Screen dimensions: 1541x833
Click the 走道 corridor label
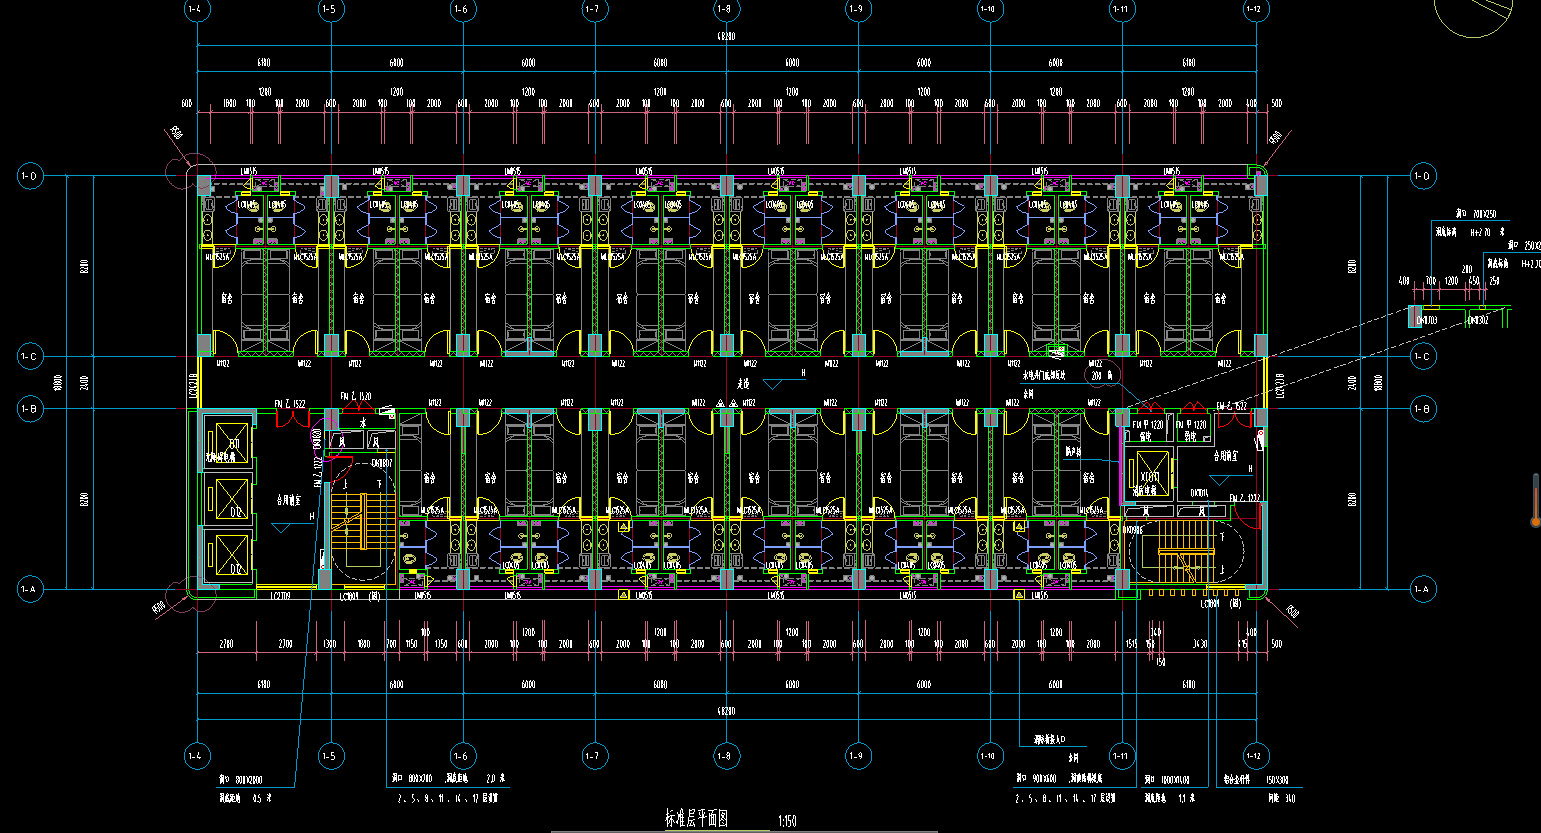[x=743, y=383]
